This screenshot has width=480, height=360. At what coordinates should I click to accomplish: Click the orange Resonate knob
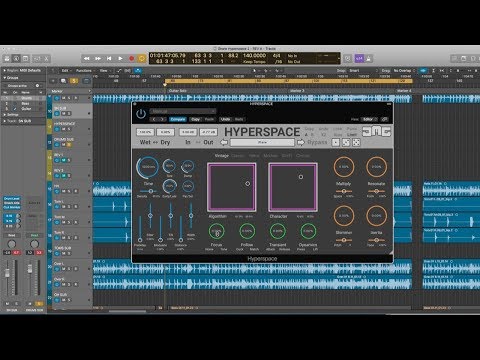pos(376,167)
